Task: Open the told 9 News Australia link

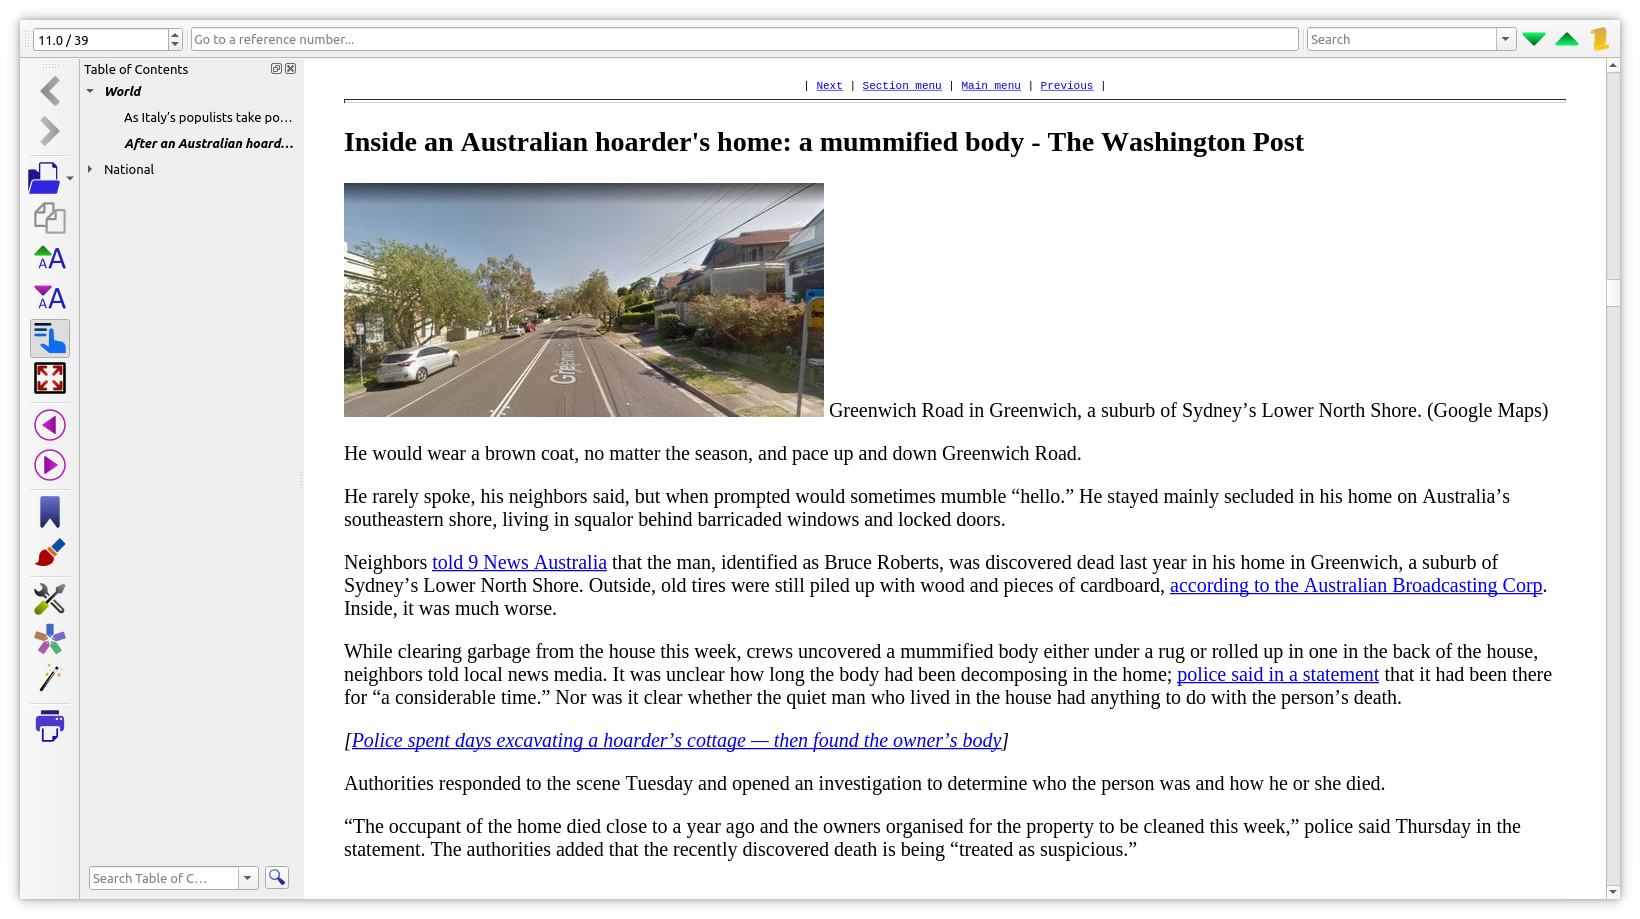Action: point(519,562)
